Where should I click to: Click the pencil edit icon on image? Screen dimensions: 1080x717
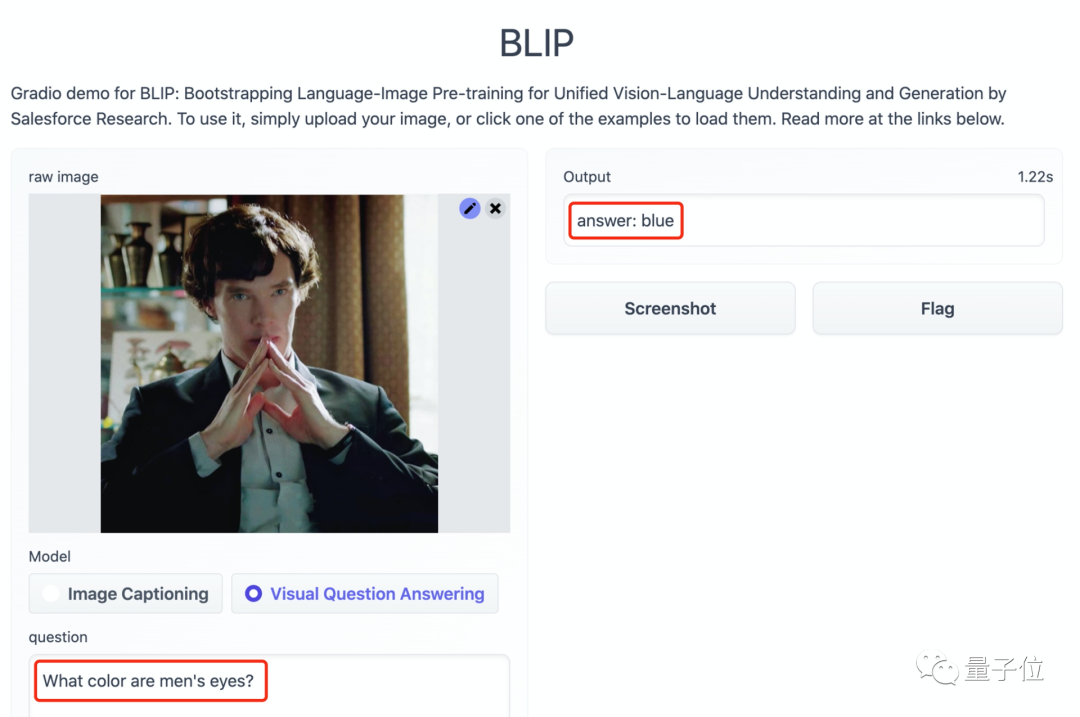469,208
